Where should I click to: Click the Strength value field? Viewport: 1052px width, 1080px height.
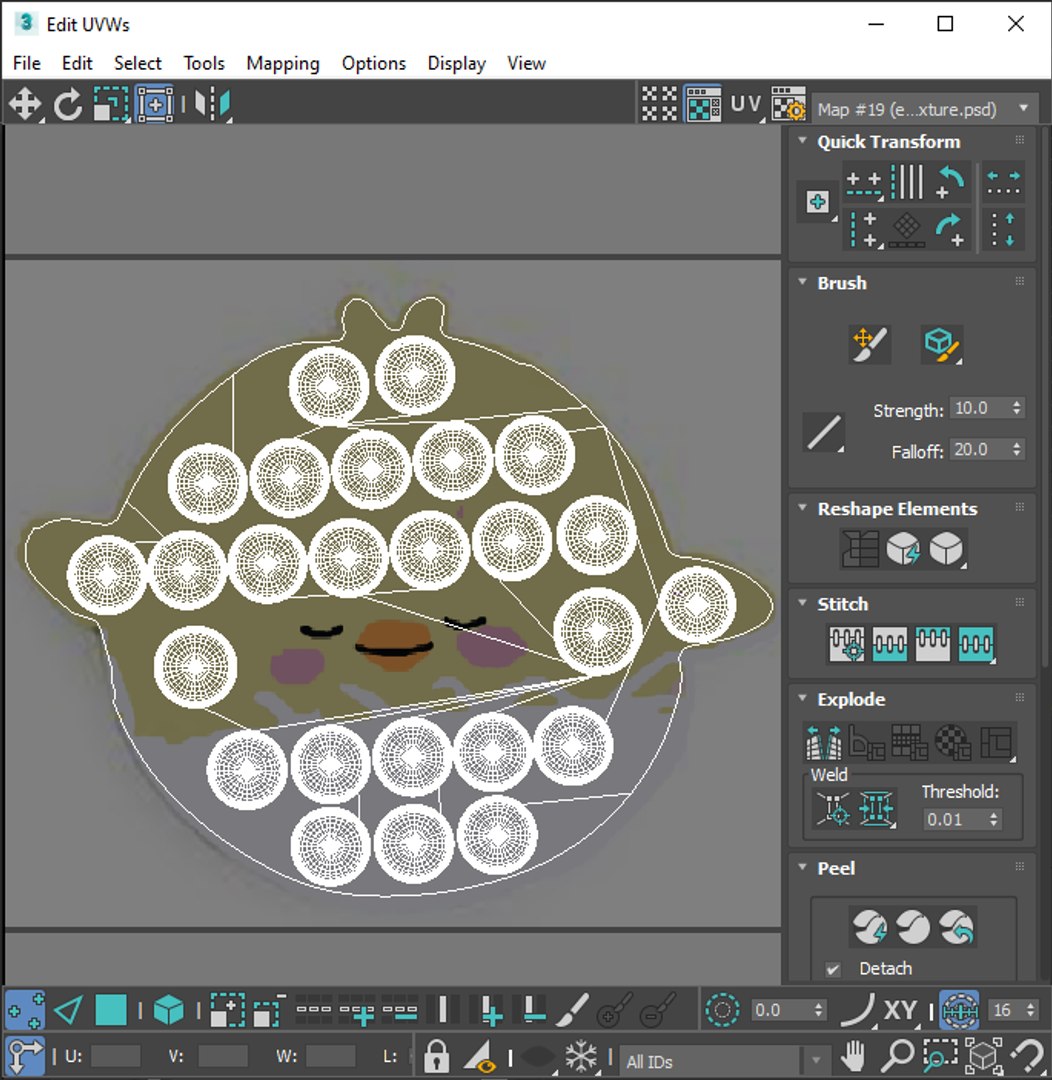click(x=980, y=408)
